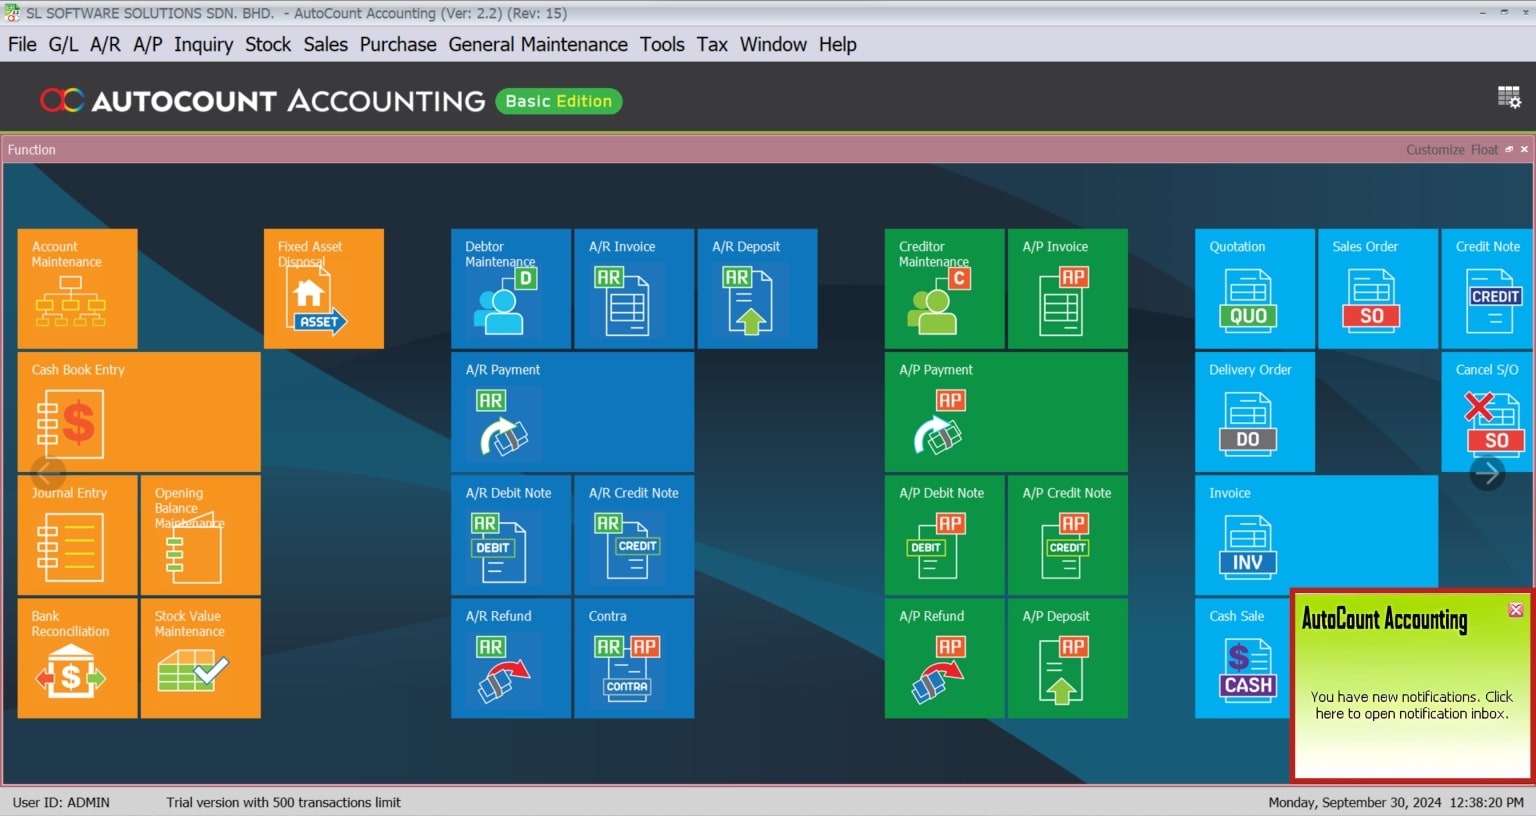1536x816 pixels.
Task: Open the Contra entry tile
Action: (633, 658)
